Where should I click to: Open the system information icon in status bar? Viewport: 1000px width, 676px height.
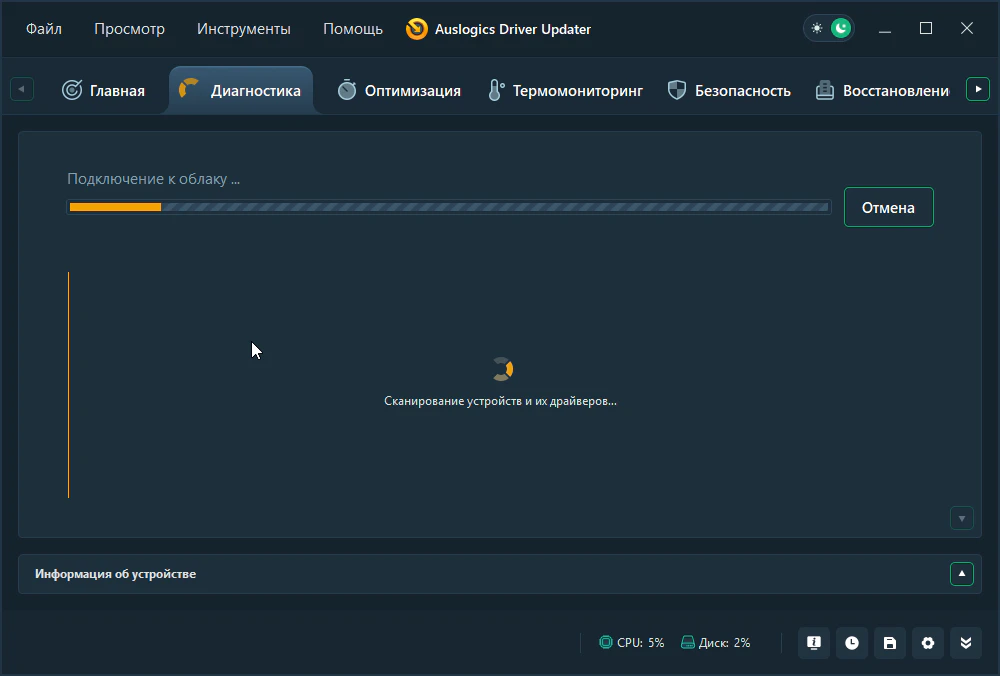click(x=814, y=643)
